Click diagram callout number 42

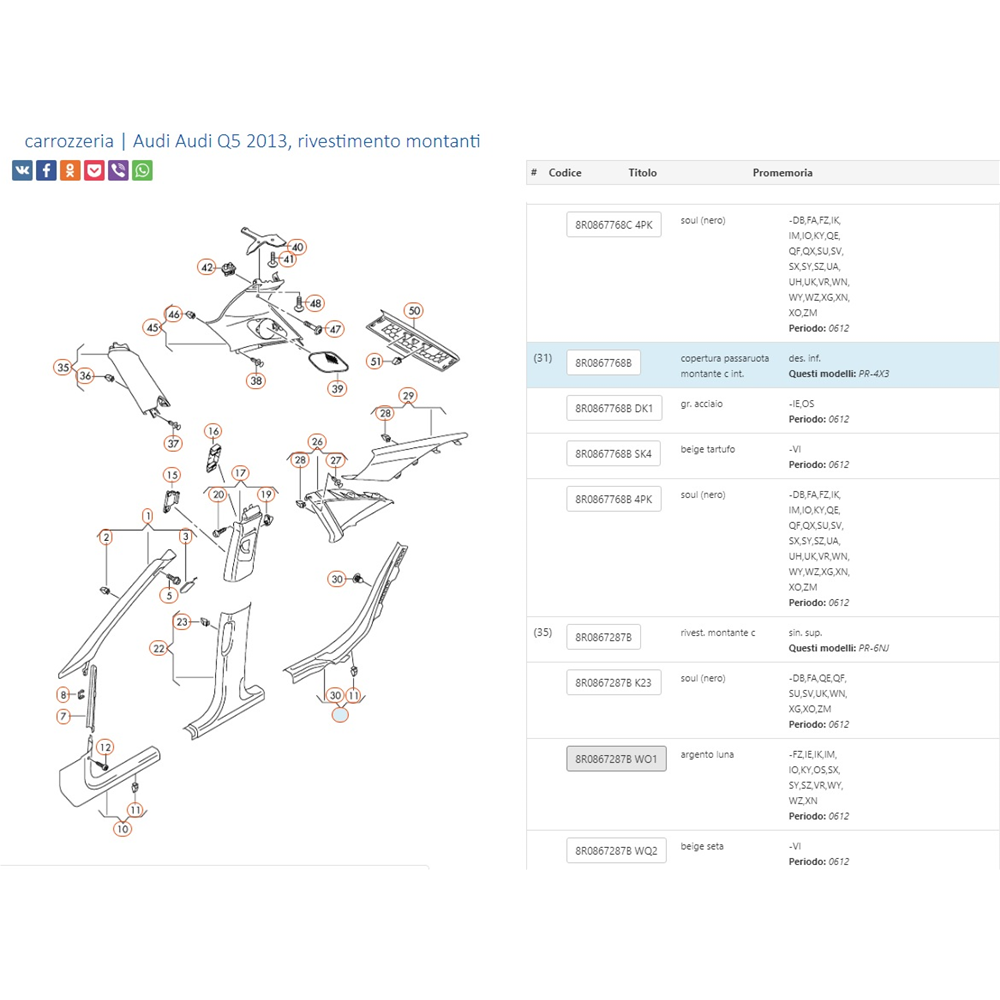coord(207,267)
